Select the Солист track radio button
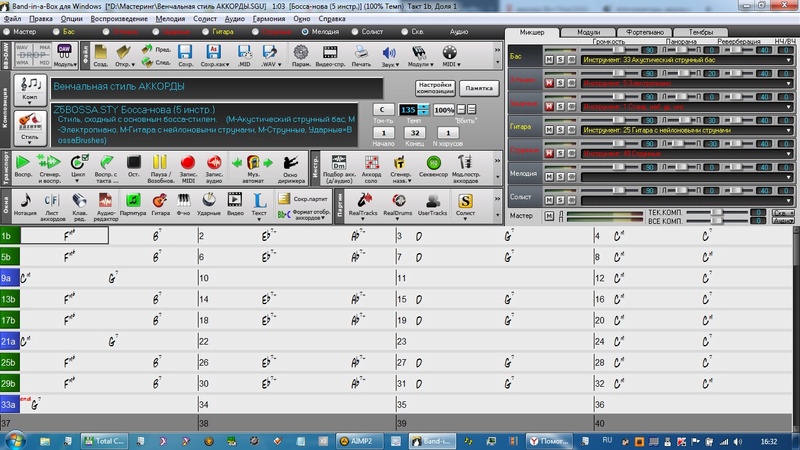Image resolution: width=800 pixels, height=450 pixels. point(355,32)
